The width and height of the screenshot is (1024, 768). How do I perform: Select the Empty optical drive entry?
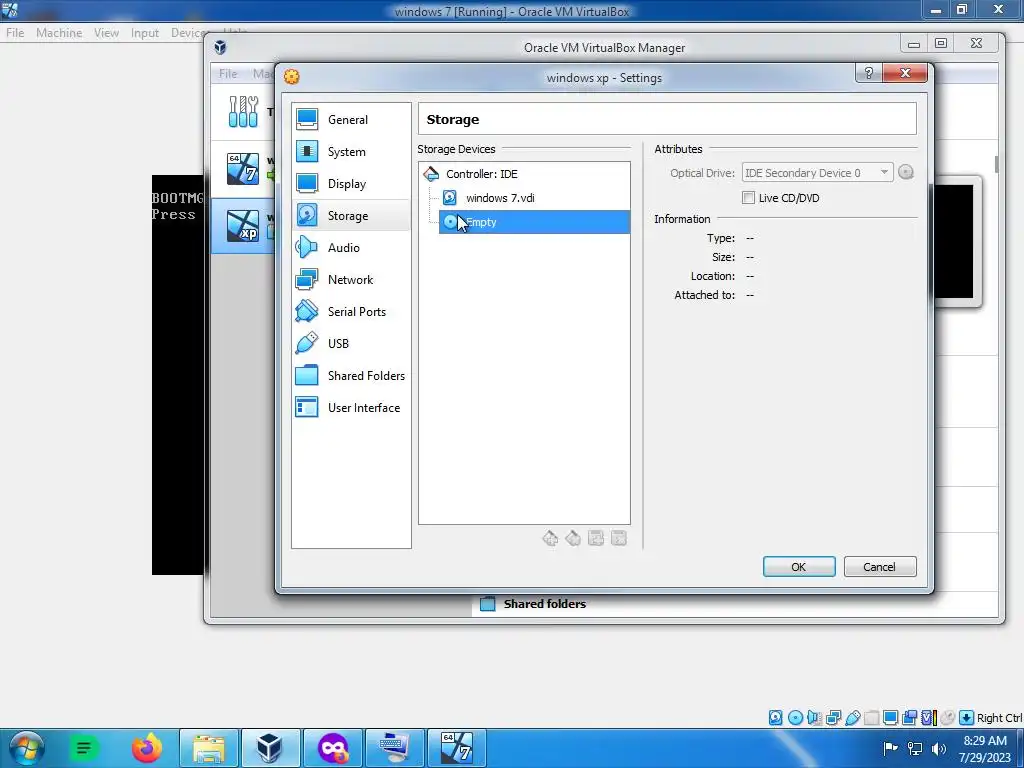pos(534,222)
